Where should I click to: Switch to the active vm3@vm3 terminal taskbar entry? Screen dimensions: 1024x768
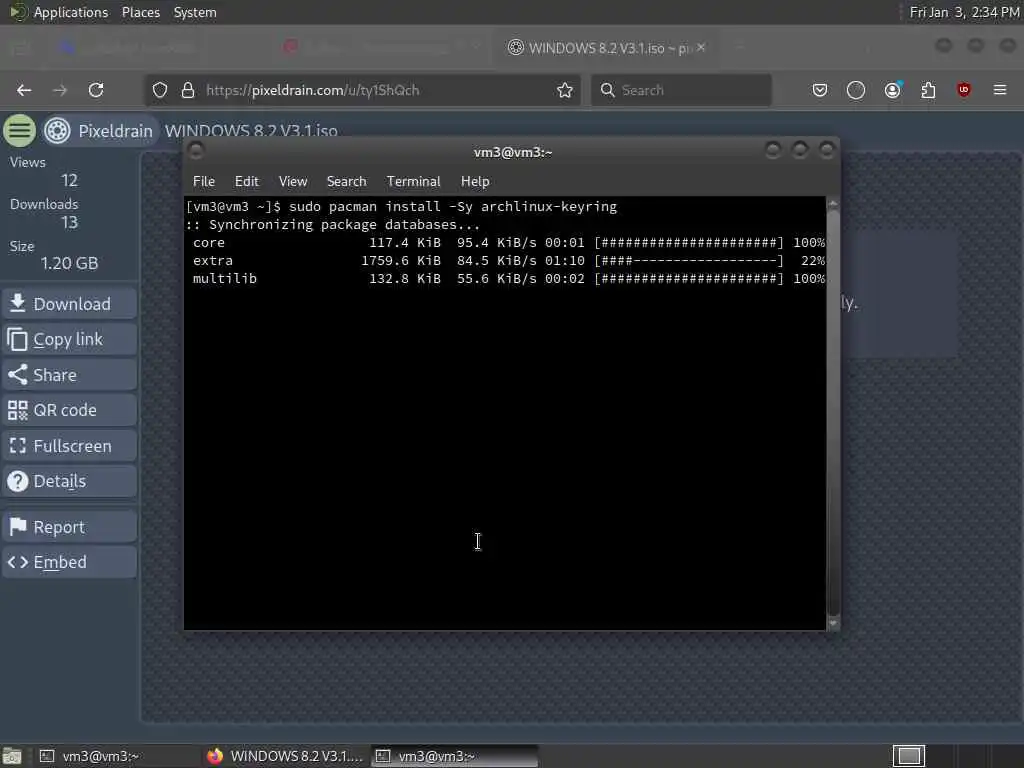click(455, 756)
